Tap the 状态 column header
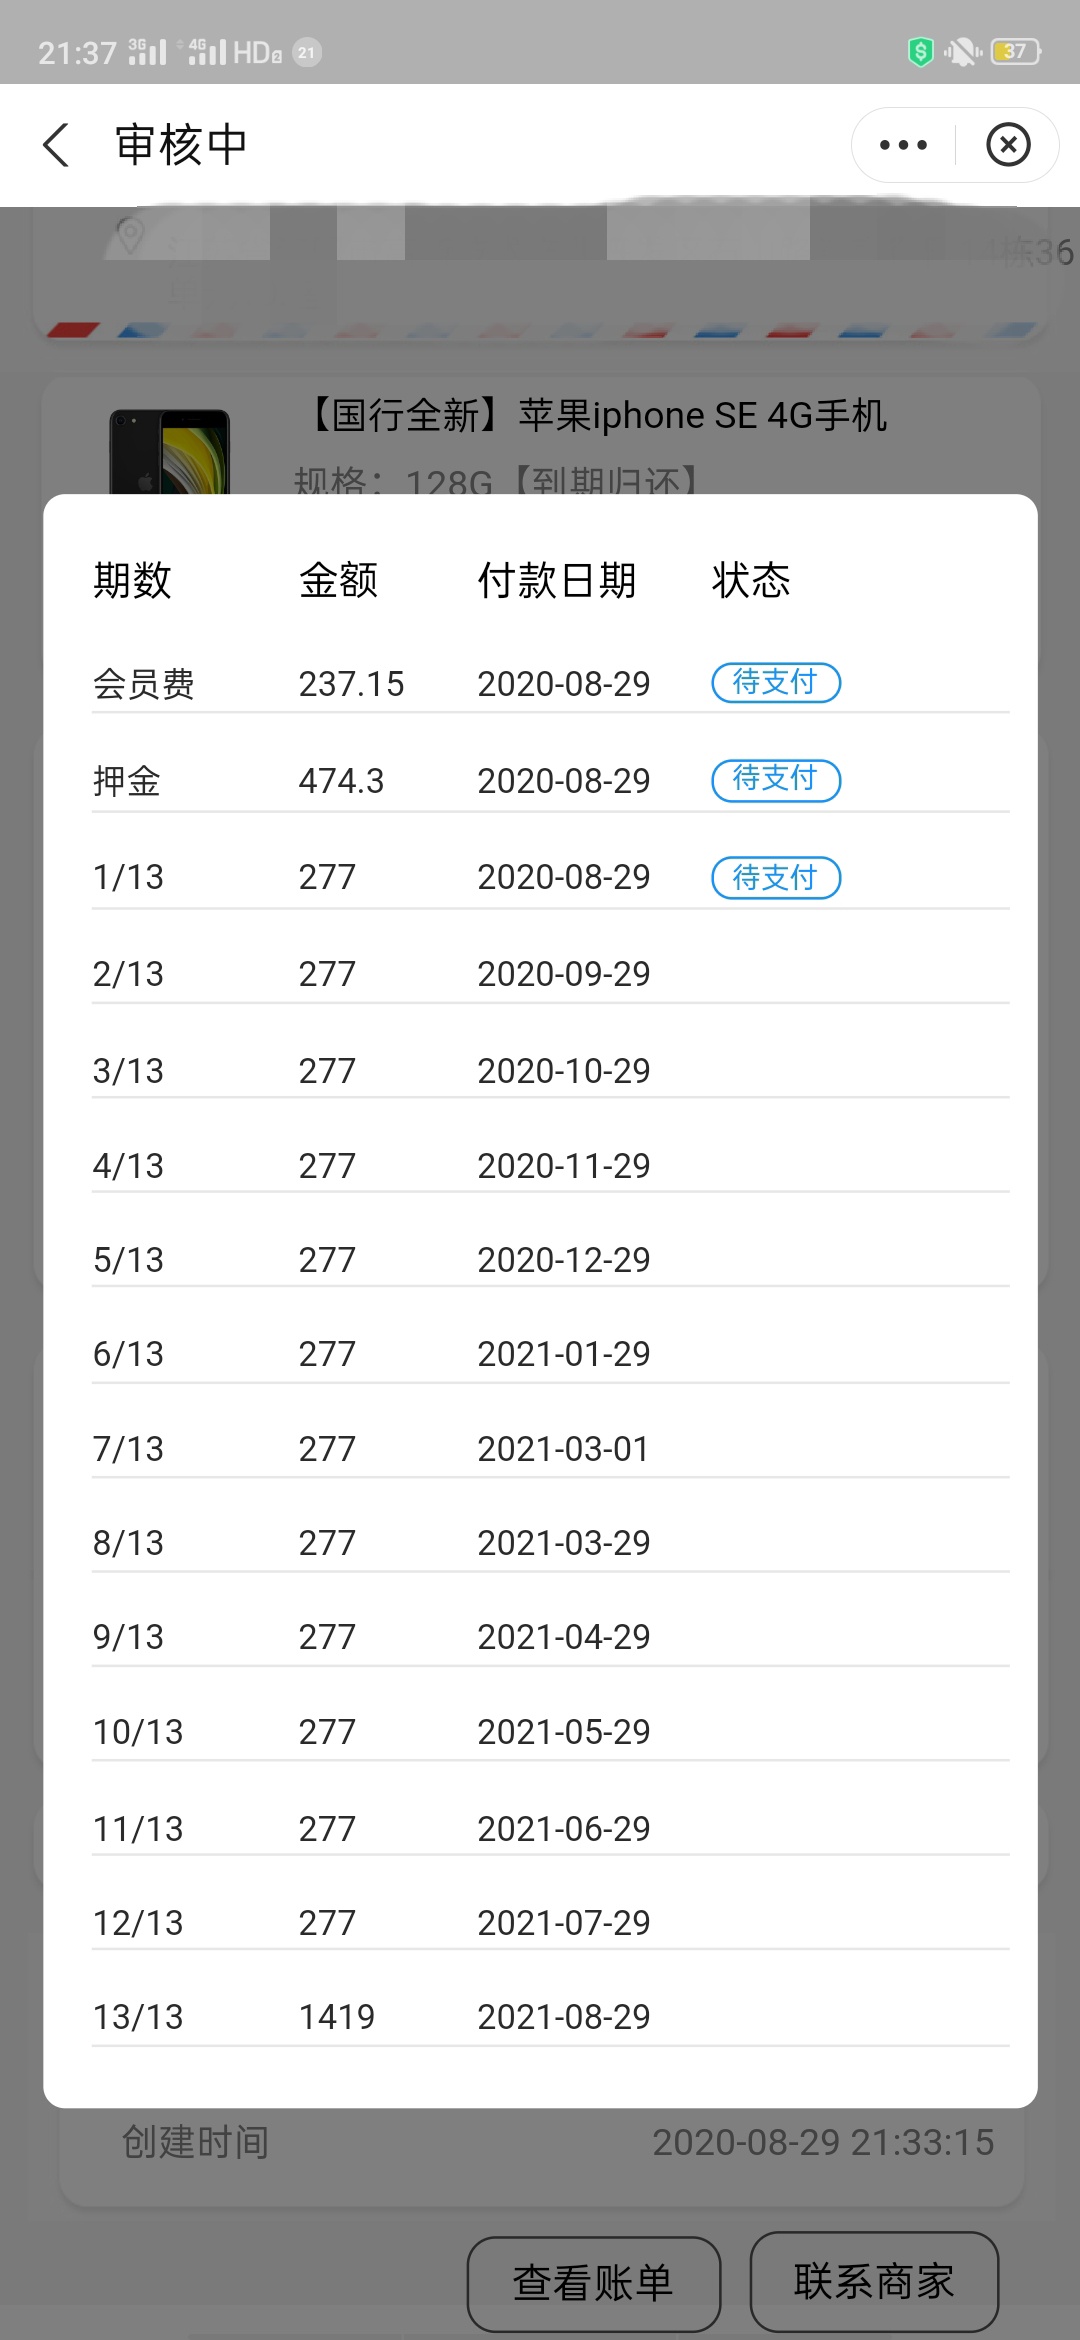1080x2340 pixels. [751, 580]
